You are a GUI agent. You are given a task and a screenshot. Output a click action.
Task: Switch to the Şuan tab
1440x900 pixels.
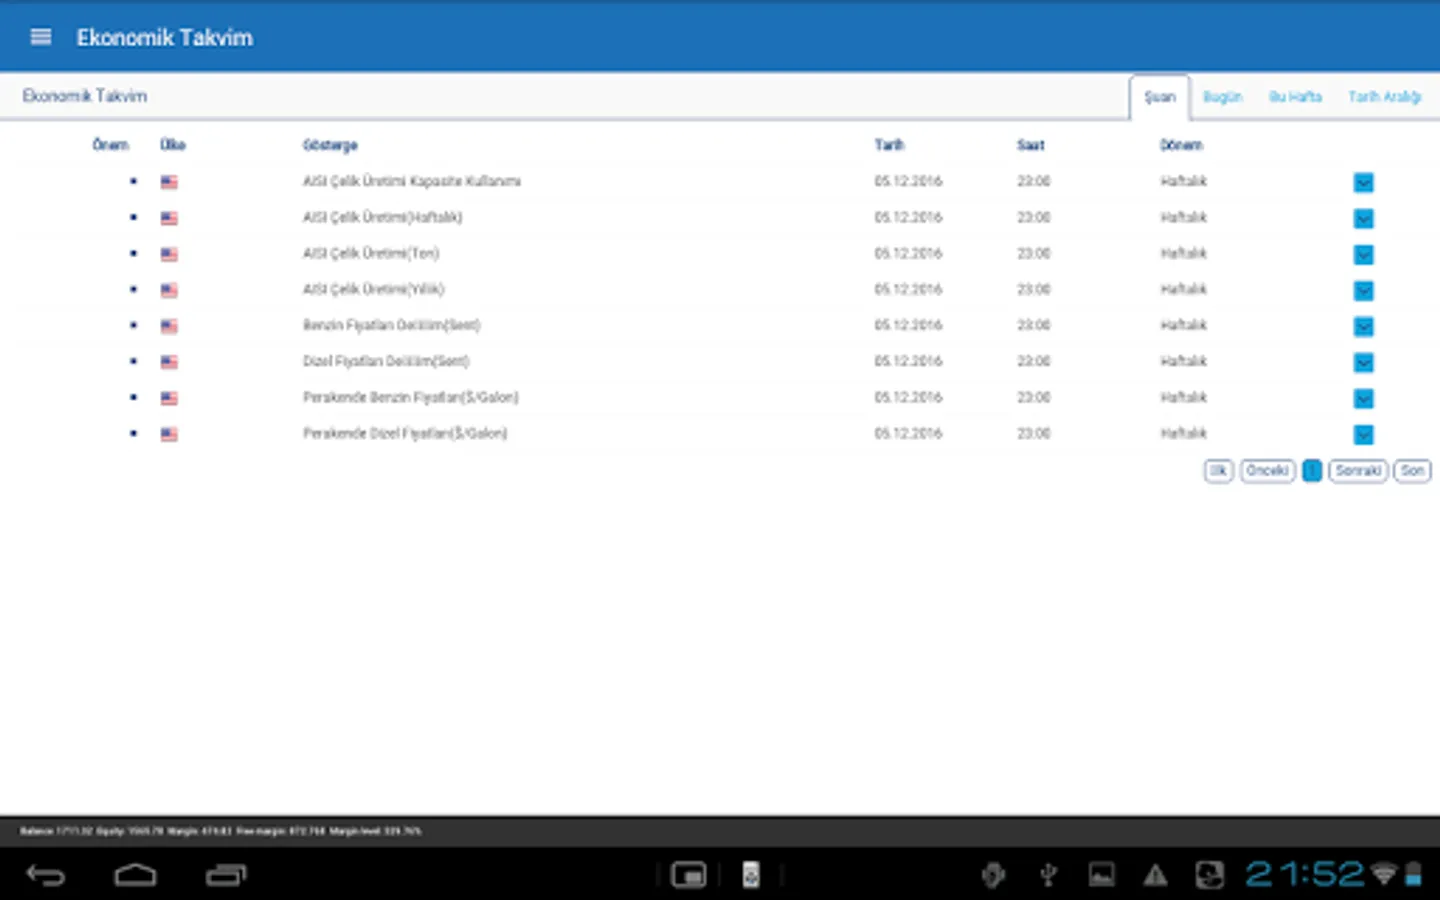[x=1160, y=97]
